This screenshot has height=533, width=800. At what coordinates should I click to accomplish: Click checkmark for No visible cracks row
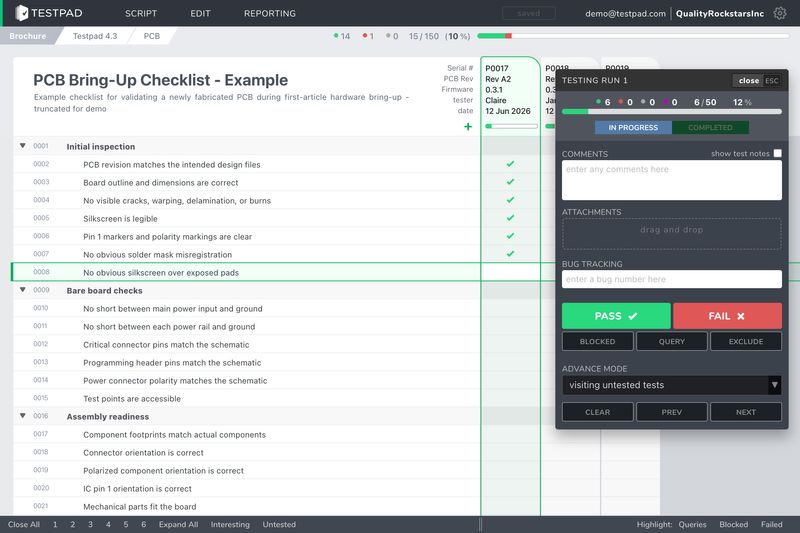pyautogui.click(x=510, y=200)
